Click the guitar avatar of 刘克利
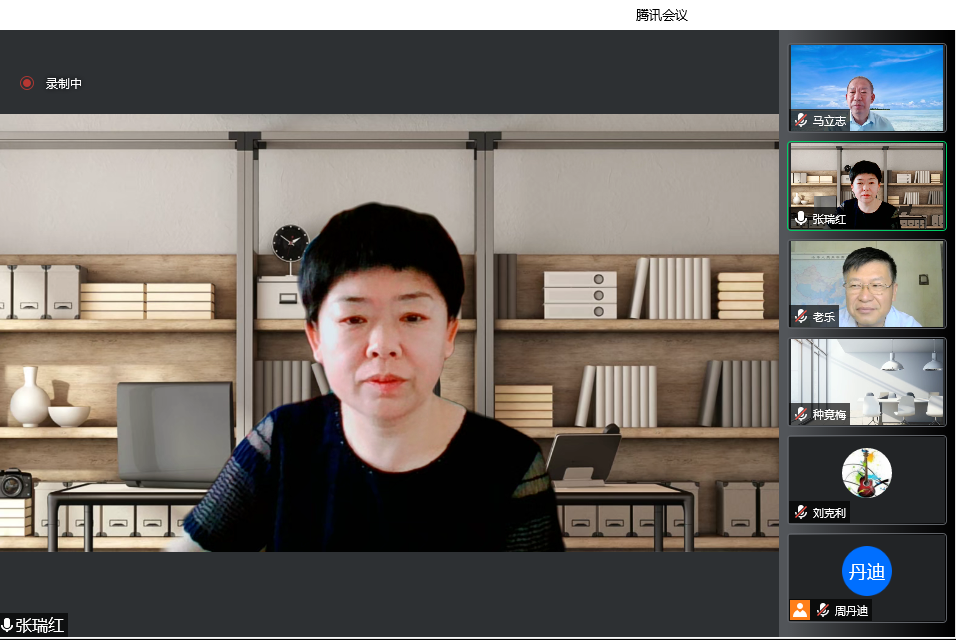The image size is (956, 640). click(866, 472)
